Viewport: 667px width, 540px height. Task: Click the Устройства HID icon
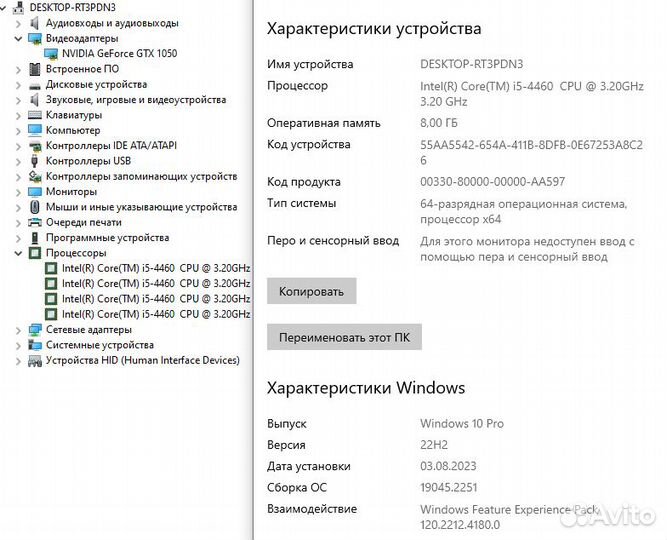coord(34,361)
